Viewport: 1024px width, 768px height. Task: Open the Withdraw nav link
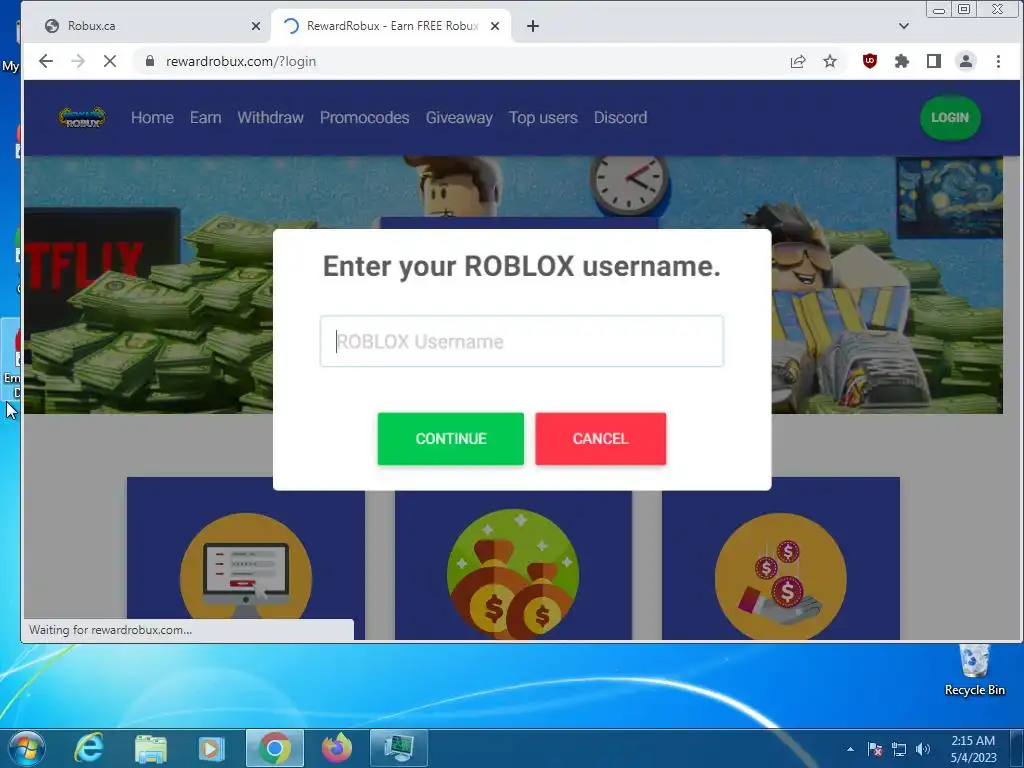click(x=270, y=118)
